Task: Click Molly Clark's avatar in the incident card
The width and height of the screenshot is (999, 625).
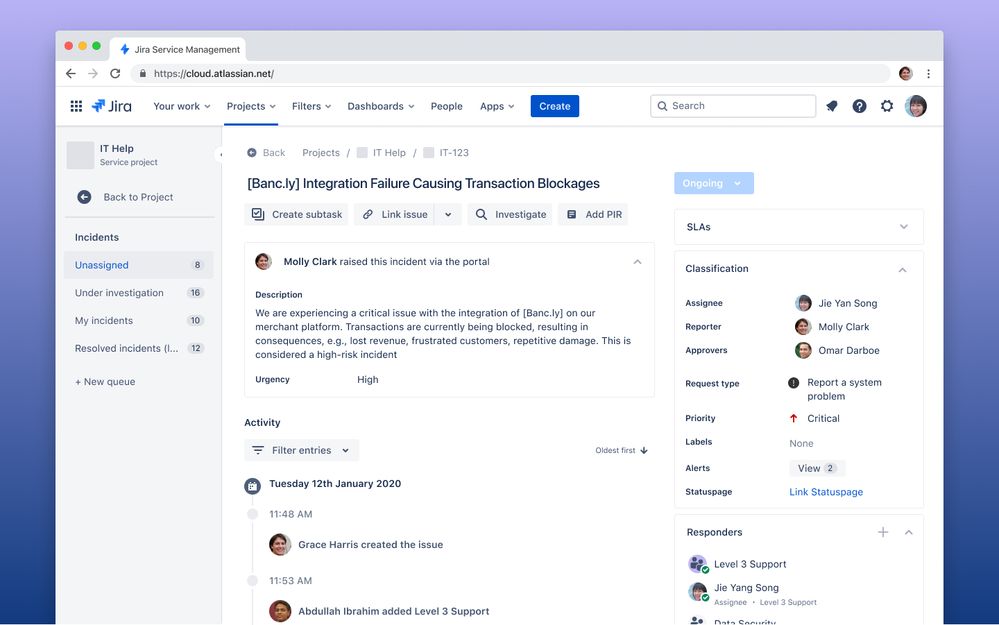Action: (263, 262)
